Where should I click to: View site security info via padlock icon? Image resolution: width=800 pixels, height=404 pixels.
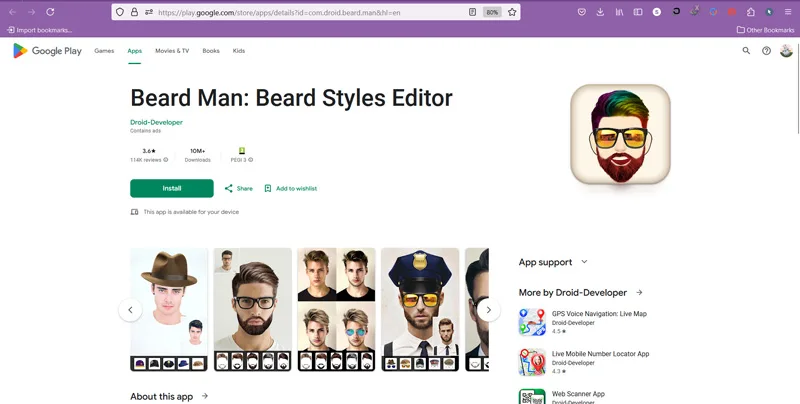[134, 12]
